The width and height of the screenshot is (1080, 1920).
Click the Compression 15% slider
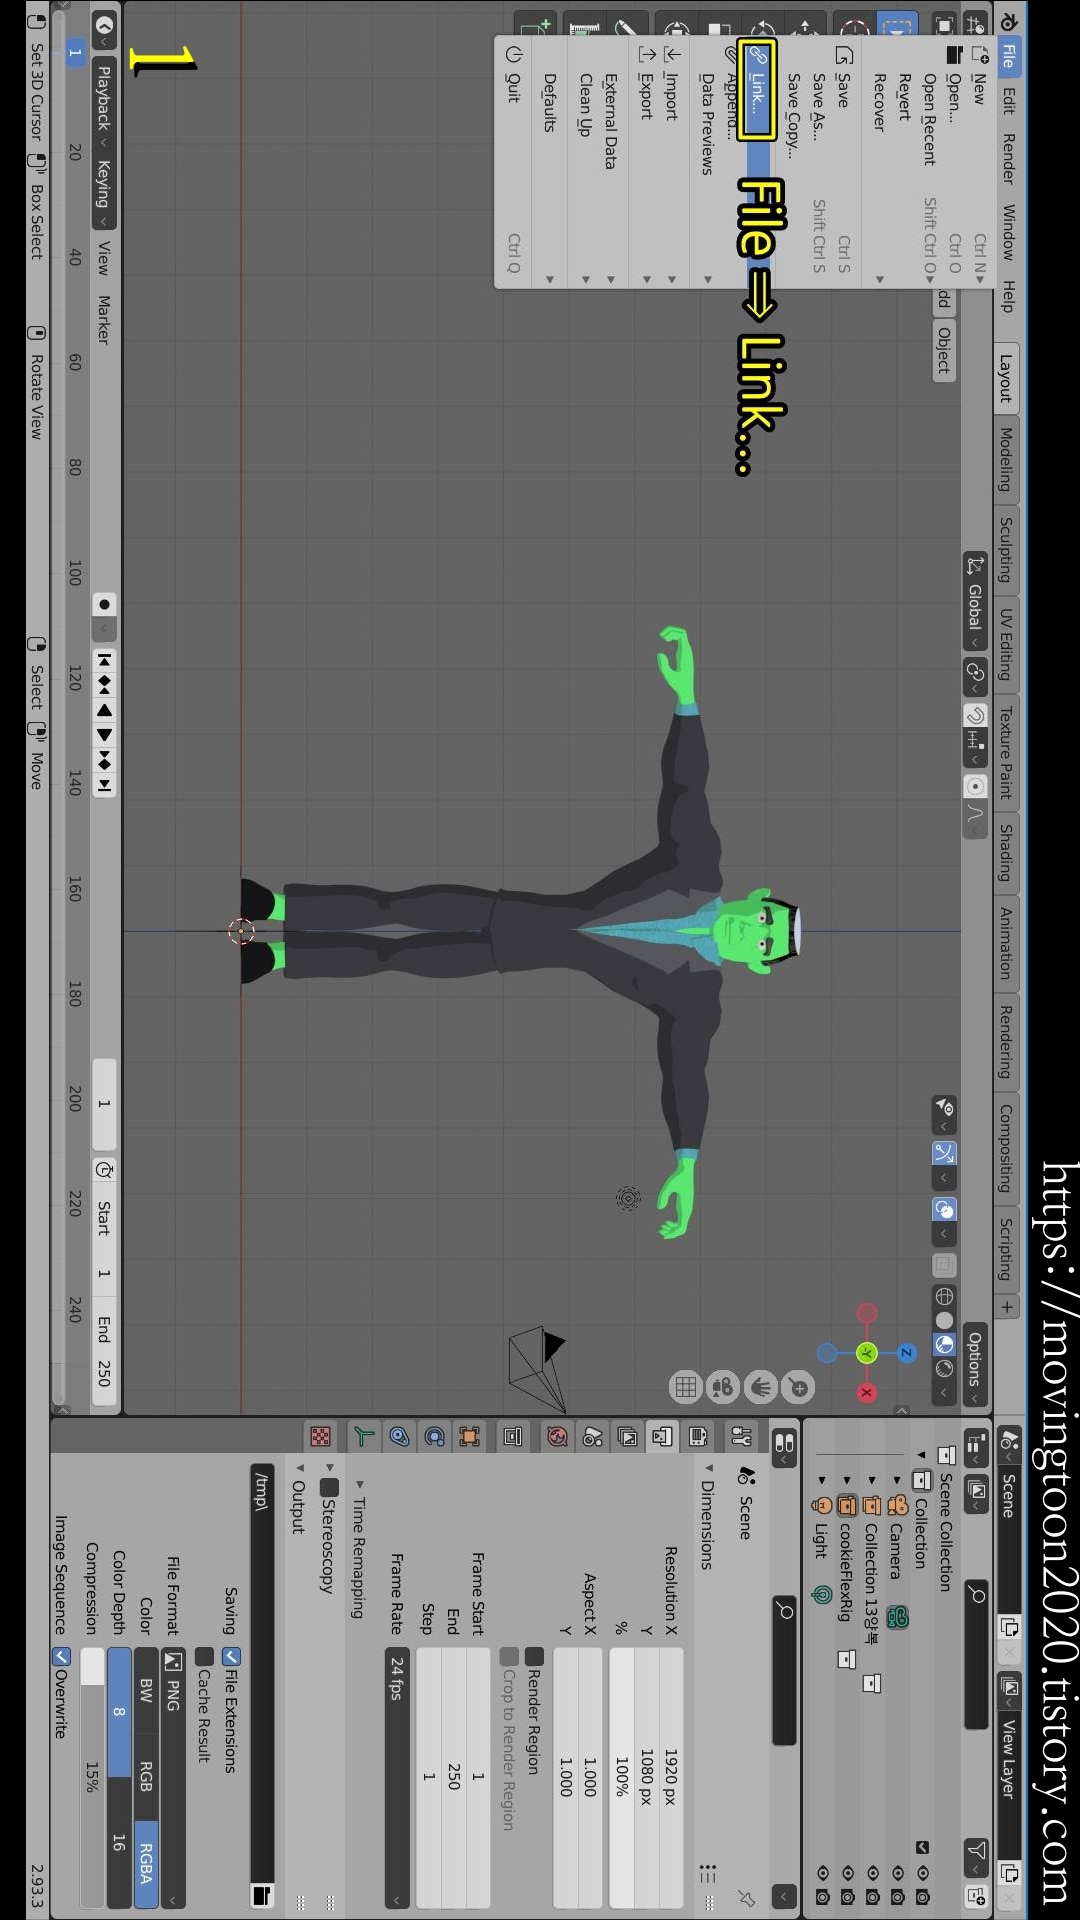[x=92, y=1778]
